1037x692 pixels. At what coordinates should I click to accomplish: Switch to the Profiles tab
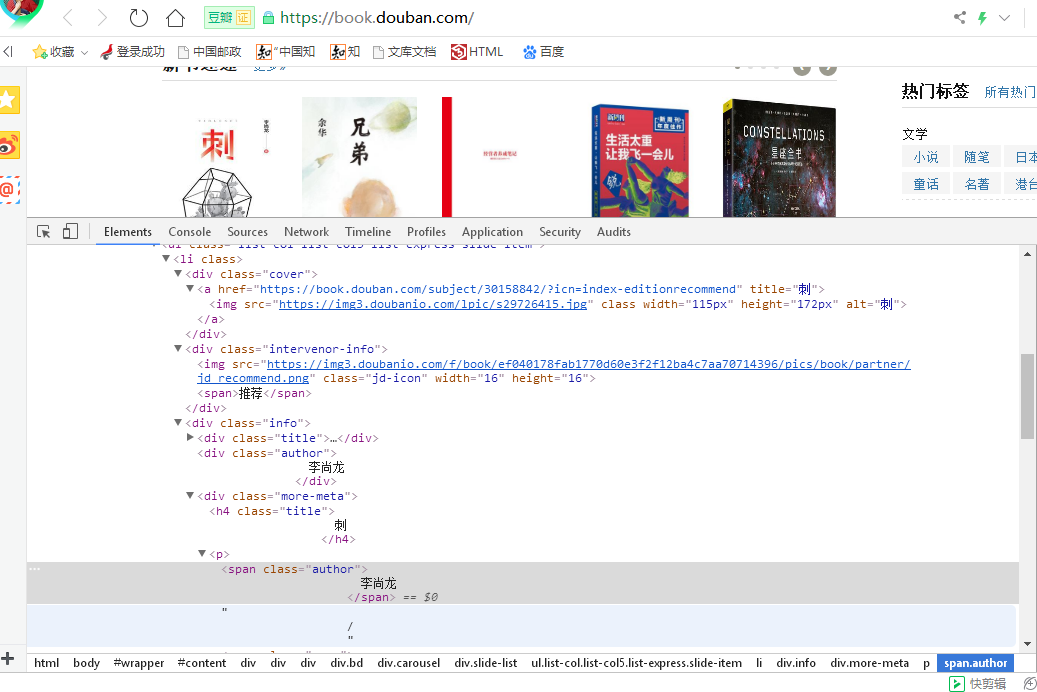(x=427, y=232)
